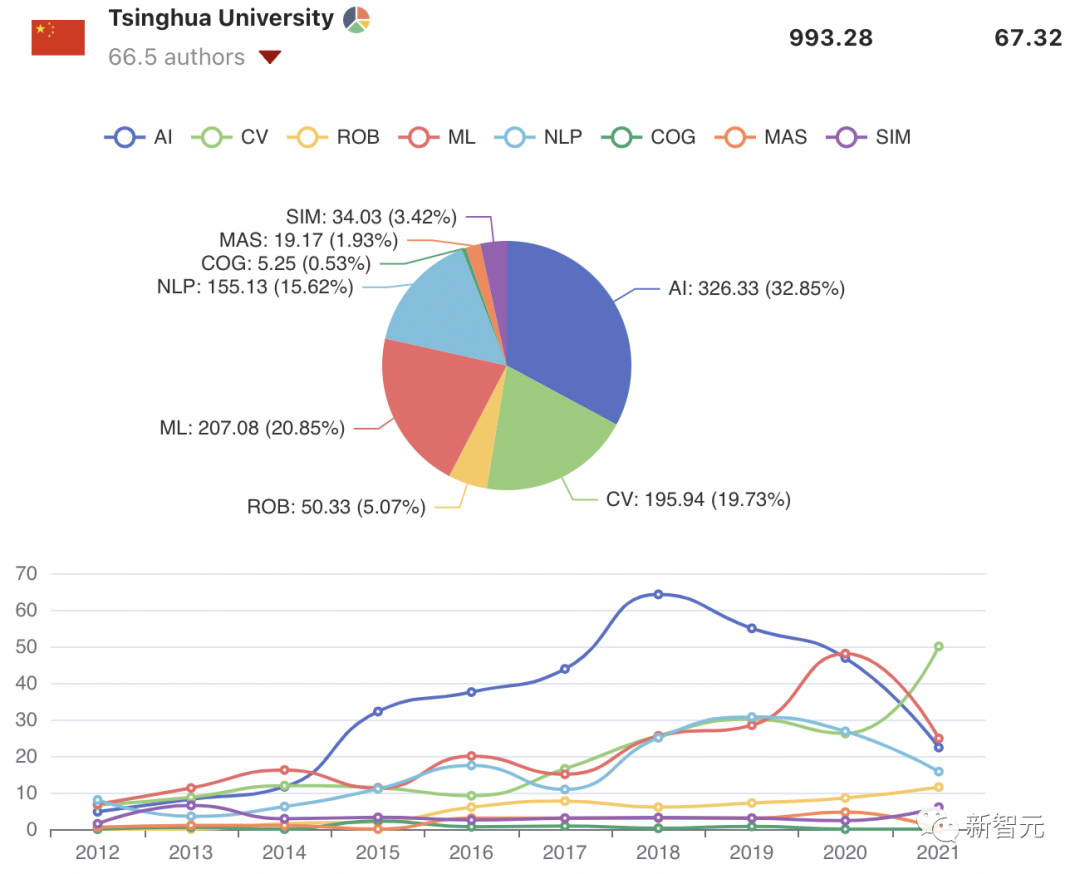Expand the 66.5 authors dropdown arrow
The width and height of the screenshot is (1080, 874).
point(269,58)
